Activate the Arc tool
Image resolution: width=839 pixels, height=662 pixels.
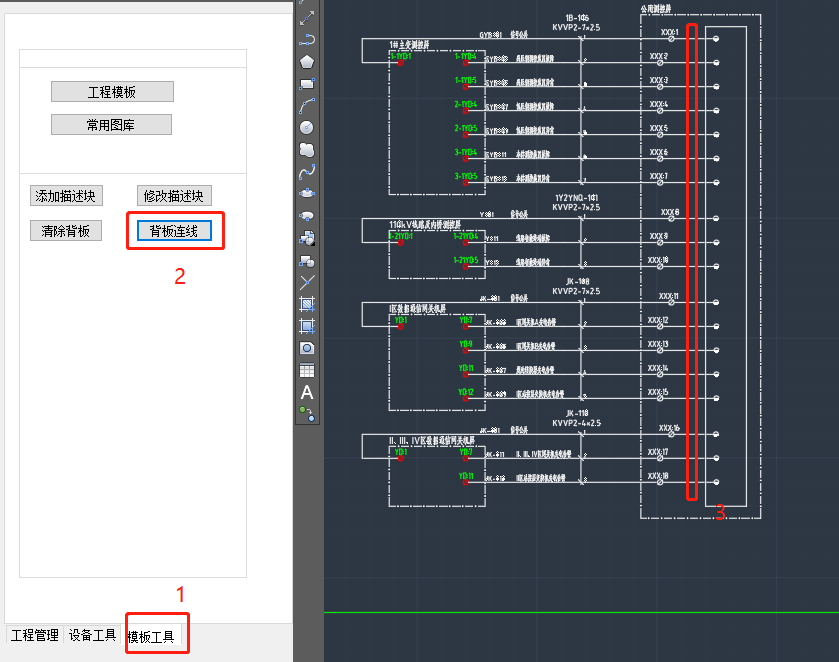tap(307, 105)
